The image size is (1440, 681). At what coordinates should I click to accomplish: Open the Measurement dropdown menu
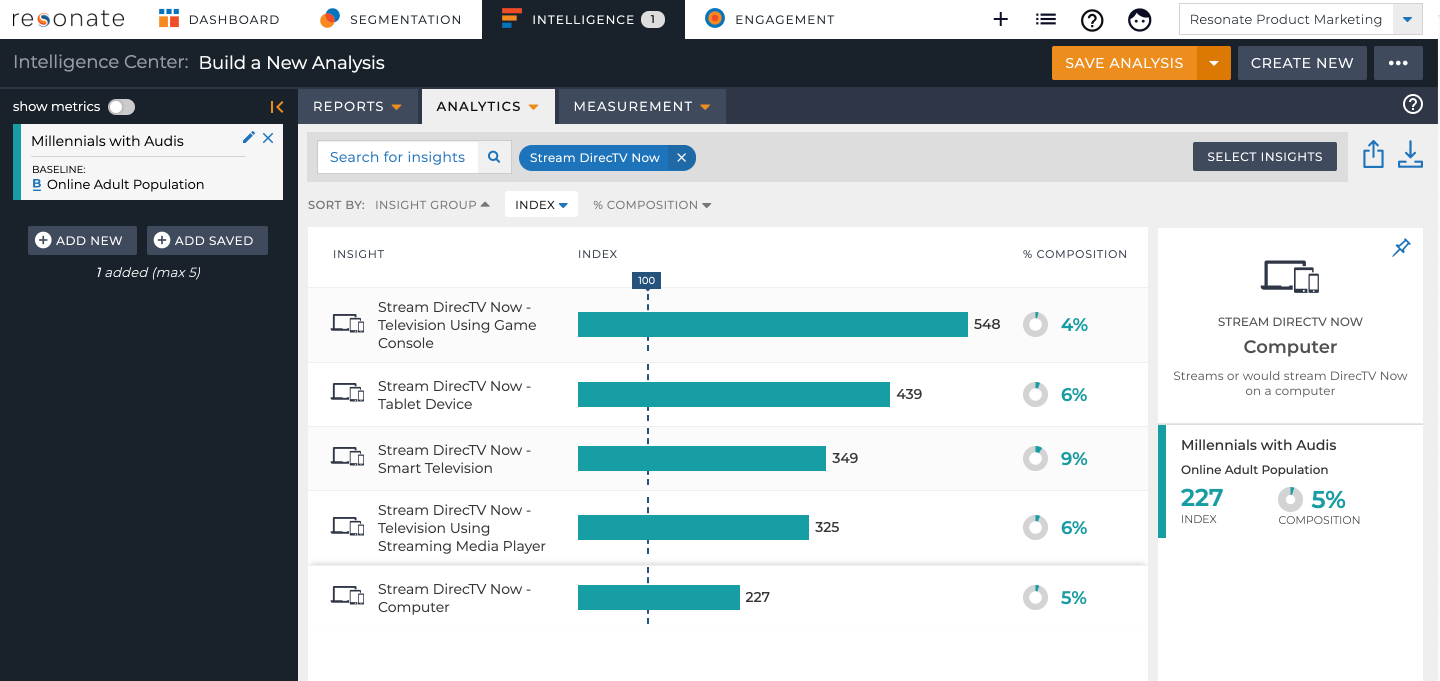click(x=642, y=106)
